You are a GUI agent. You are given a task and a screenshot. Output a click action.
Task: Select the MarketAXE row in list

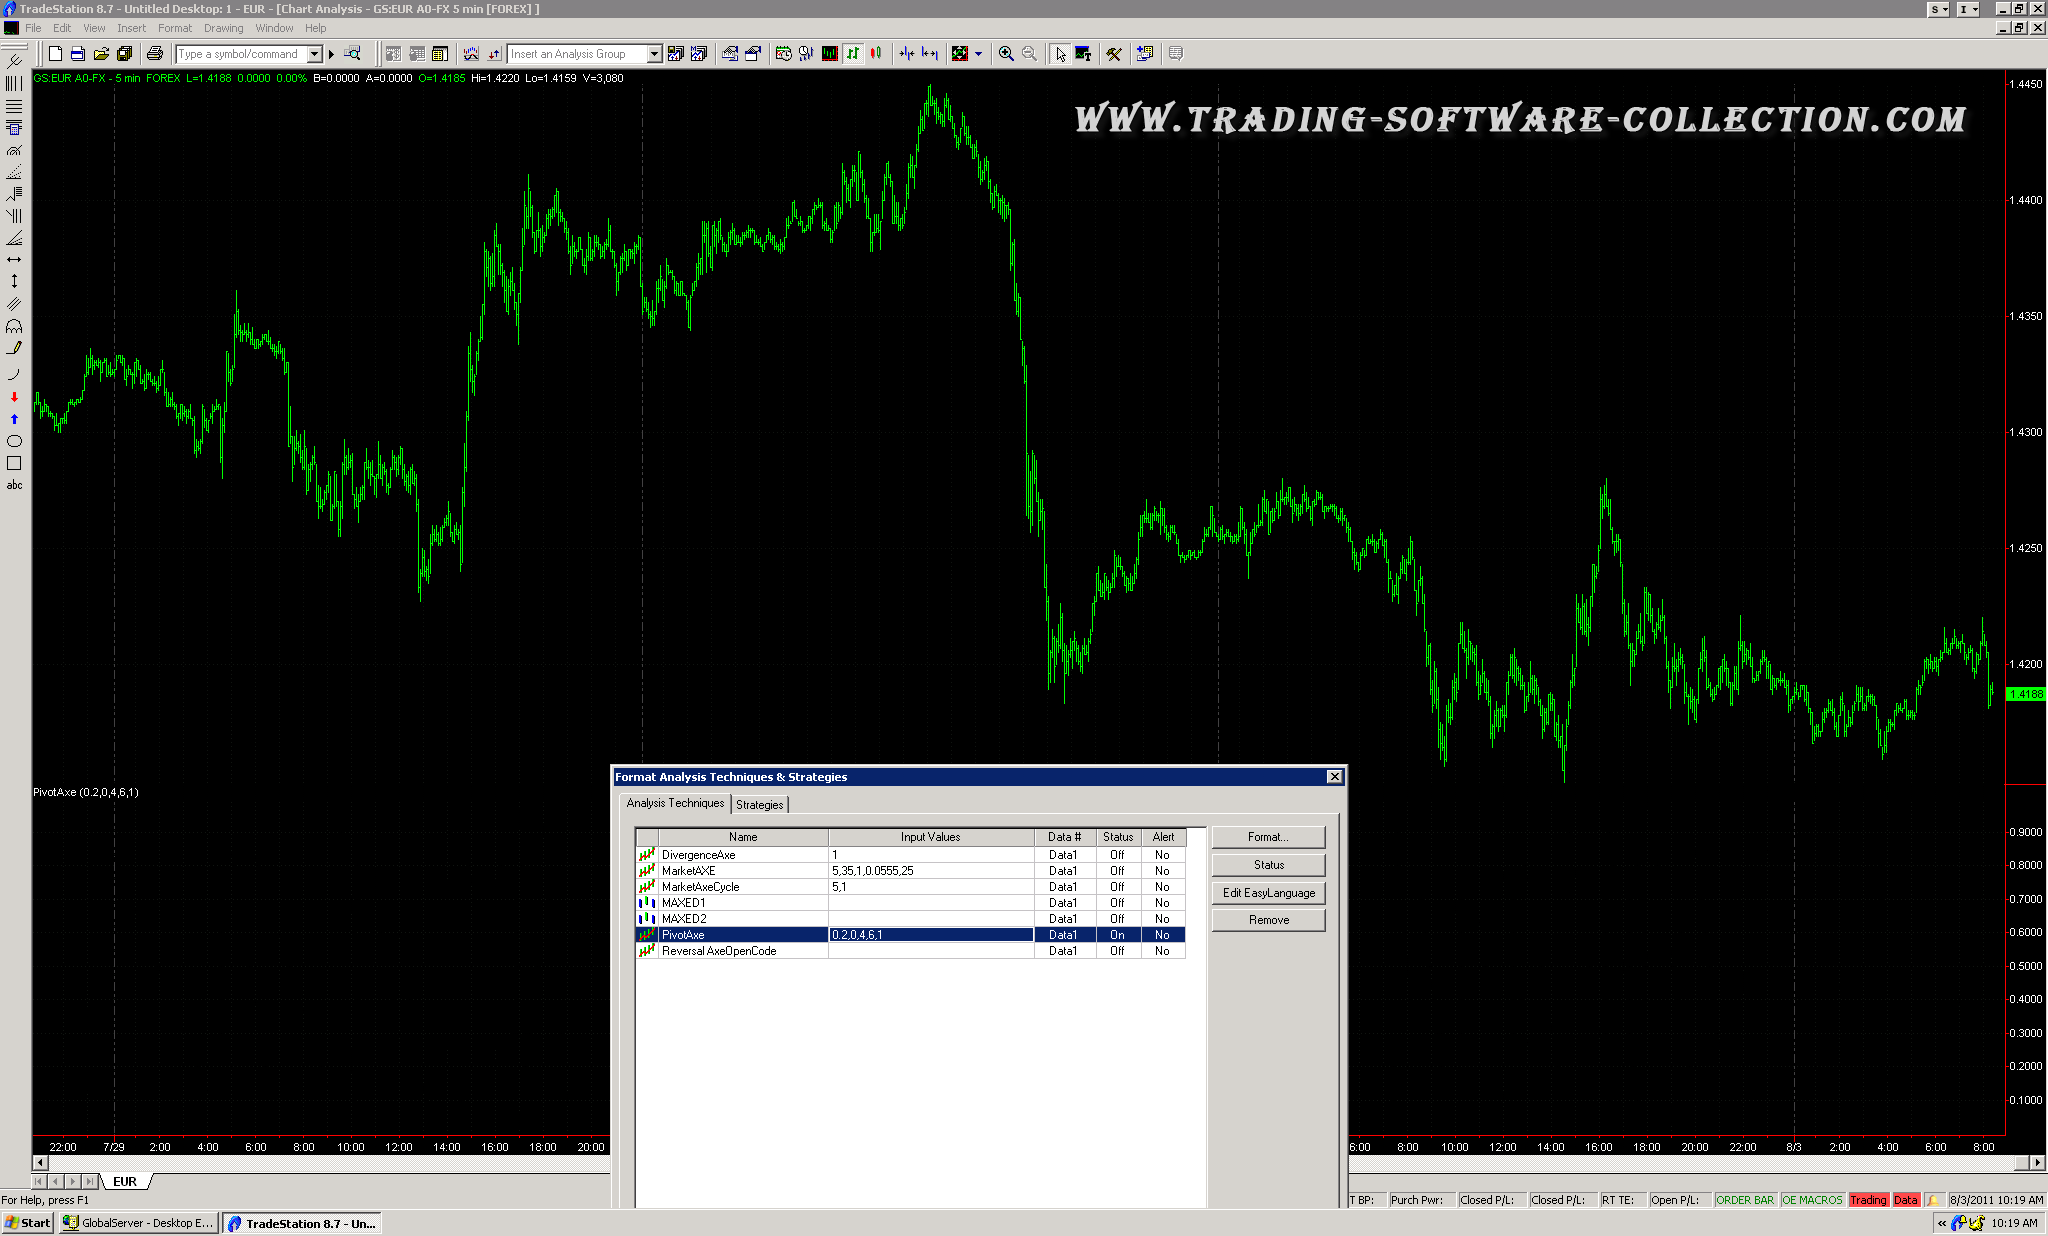pos(689,871)
